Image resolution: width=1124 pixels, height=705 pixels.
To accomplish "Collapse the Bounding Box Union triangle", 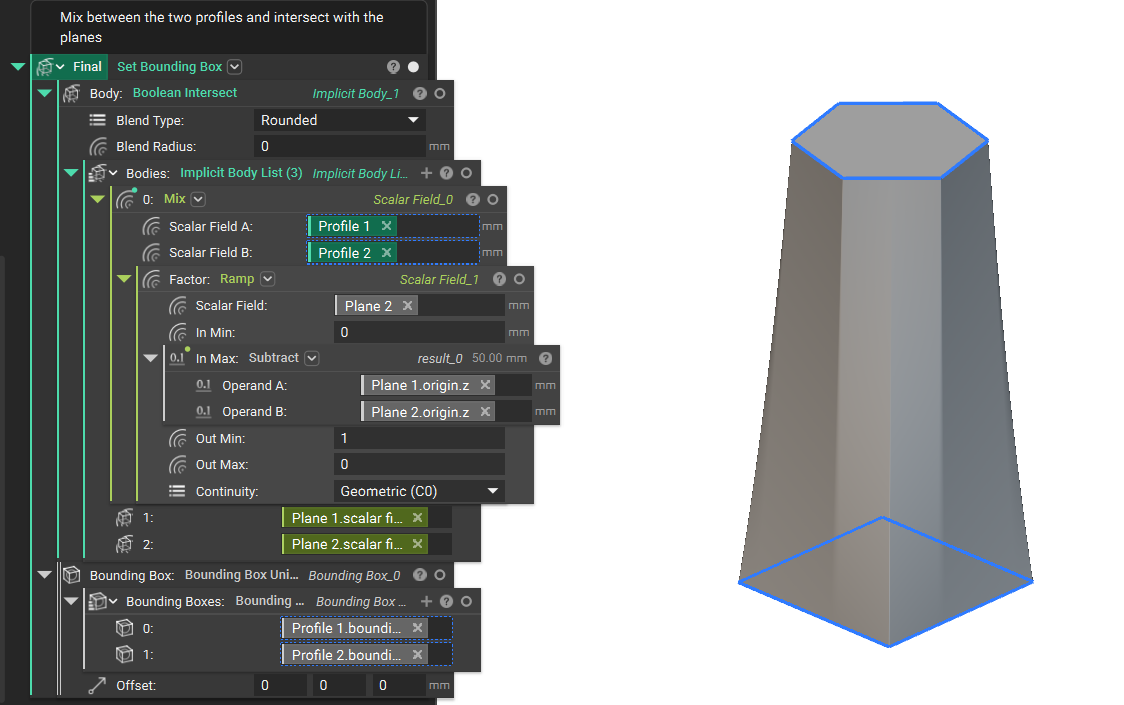I will (x=44, y=574).
